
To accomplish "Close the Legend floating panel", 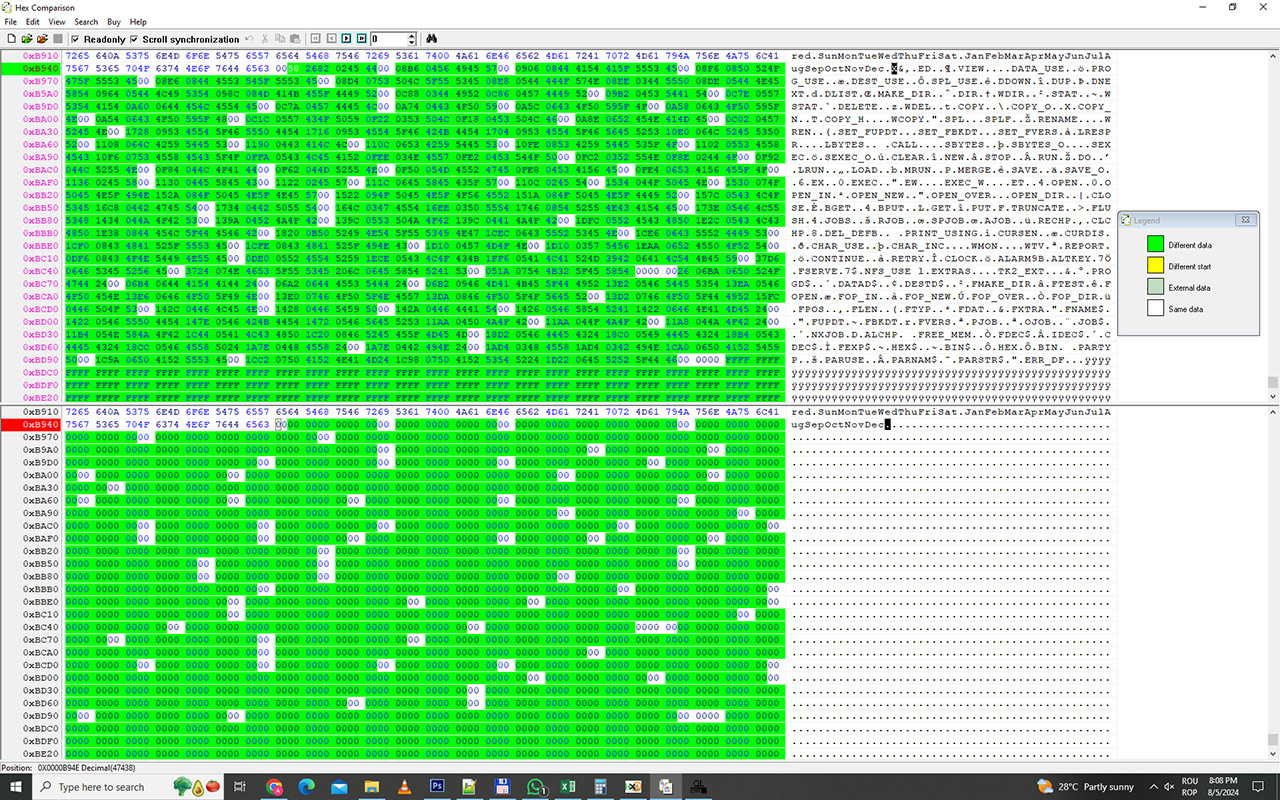I will 1246,219.
